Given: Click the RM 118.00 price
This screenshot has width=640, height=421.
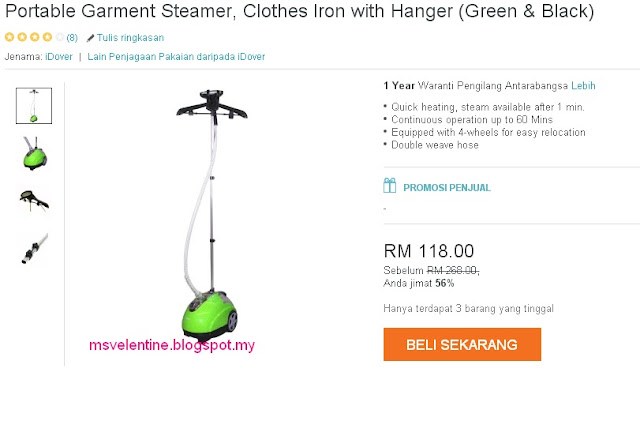Looking at the screenshot, I should [x=429, y=251].
